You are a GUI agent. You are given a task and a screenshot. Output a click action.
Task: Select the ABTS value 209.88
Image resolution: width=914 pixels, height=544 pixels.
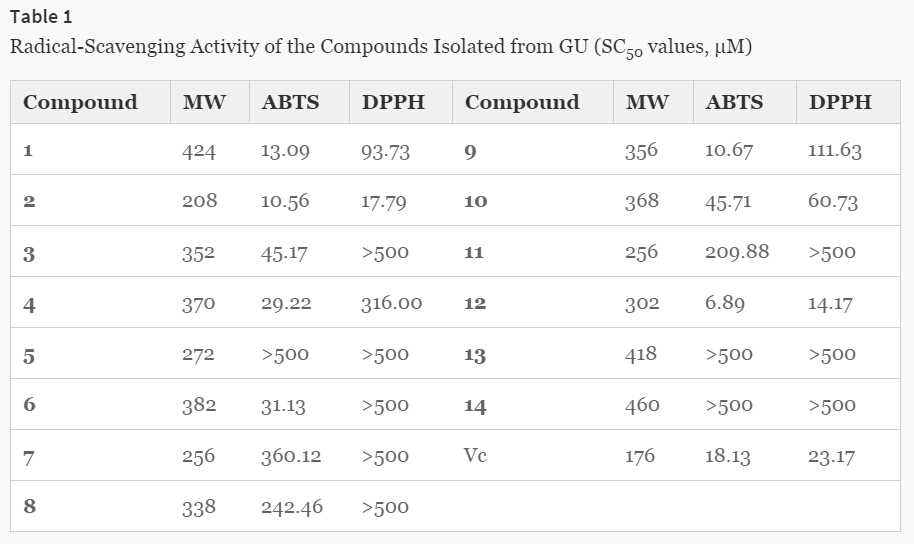click(x=737, y=252)
